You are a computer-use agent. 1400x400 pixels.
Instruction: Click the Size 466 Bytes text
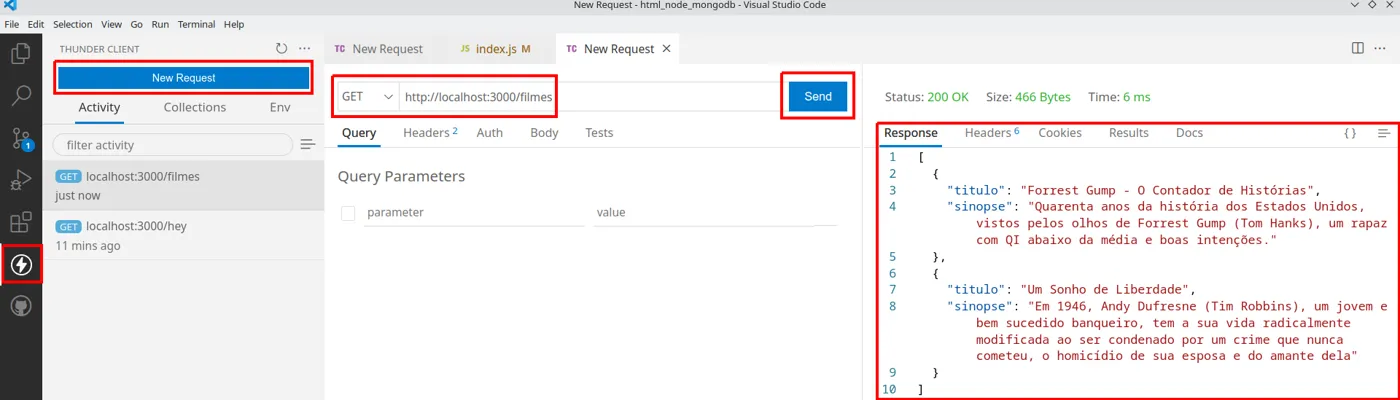click(1028, 97)
